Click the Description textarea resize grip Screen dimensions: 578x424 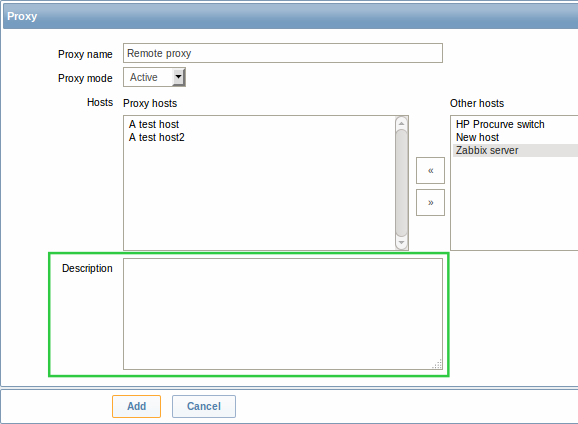tap(437, 364)
